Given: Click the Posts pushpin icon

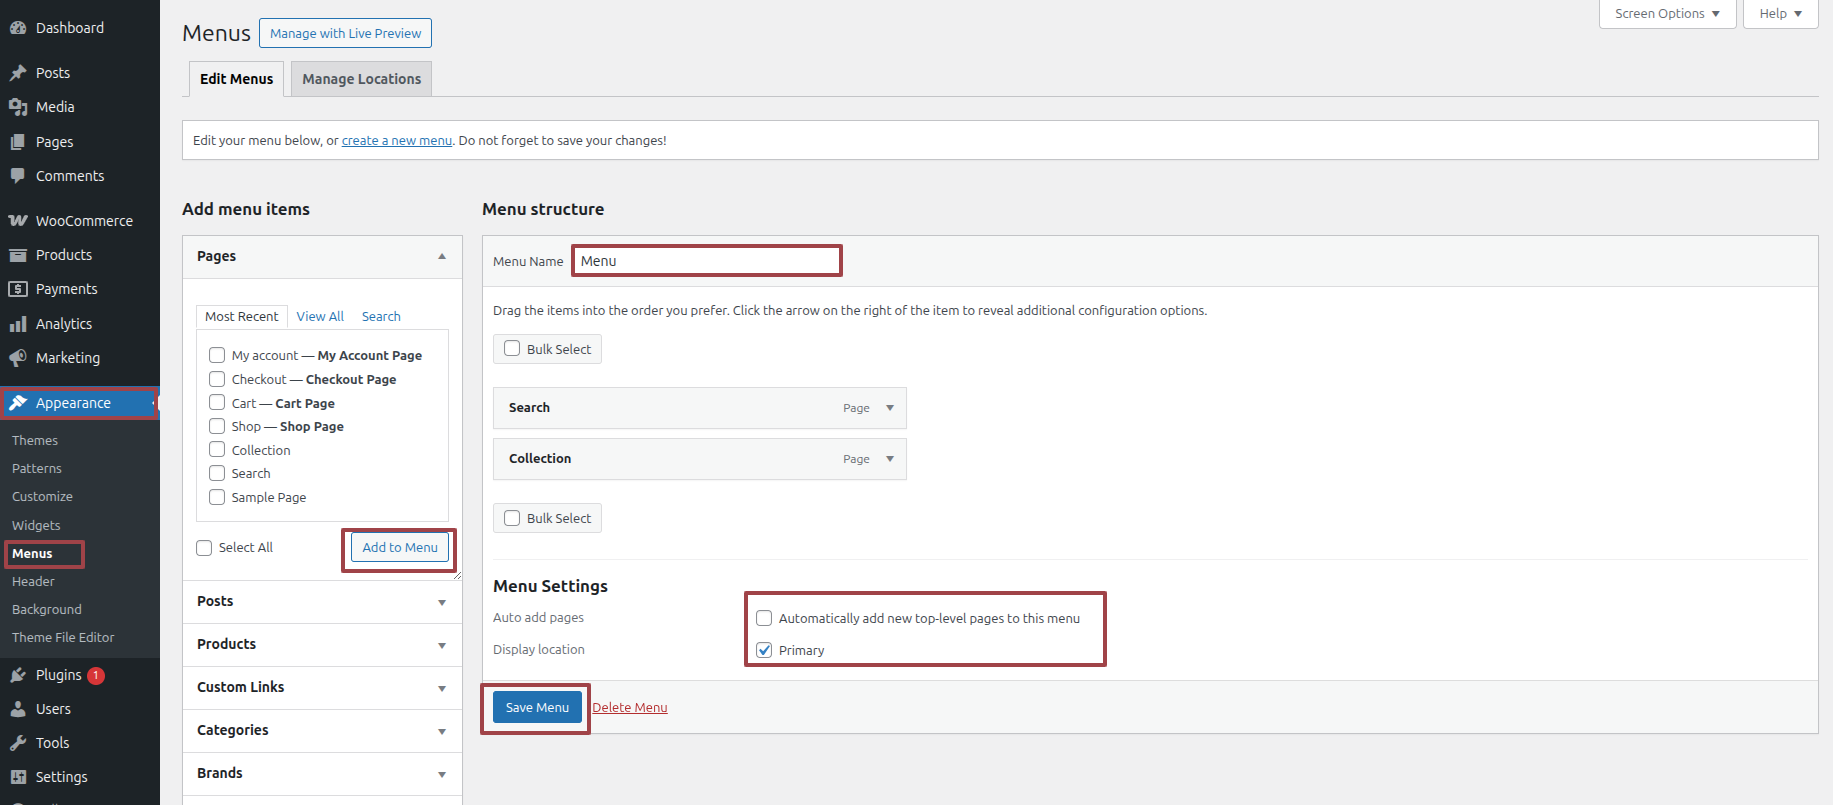Looking at the screenshot, I should (18, 73).
